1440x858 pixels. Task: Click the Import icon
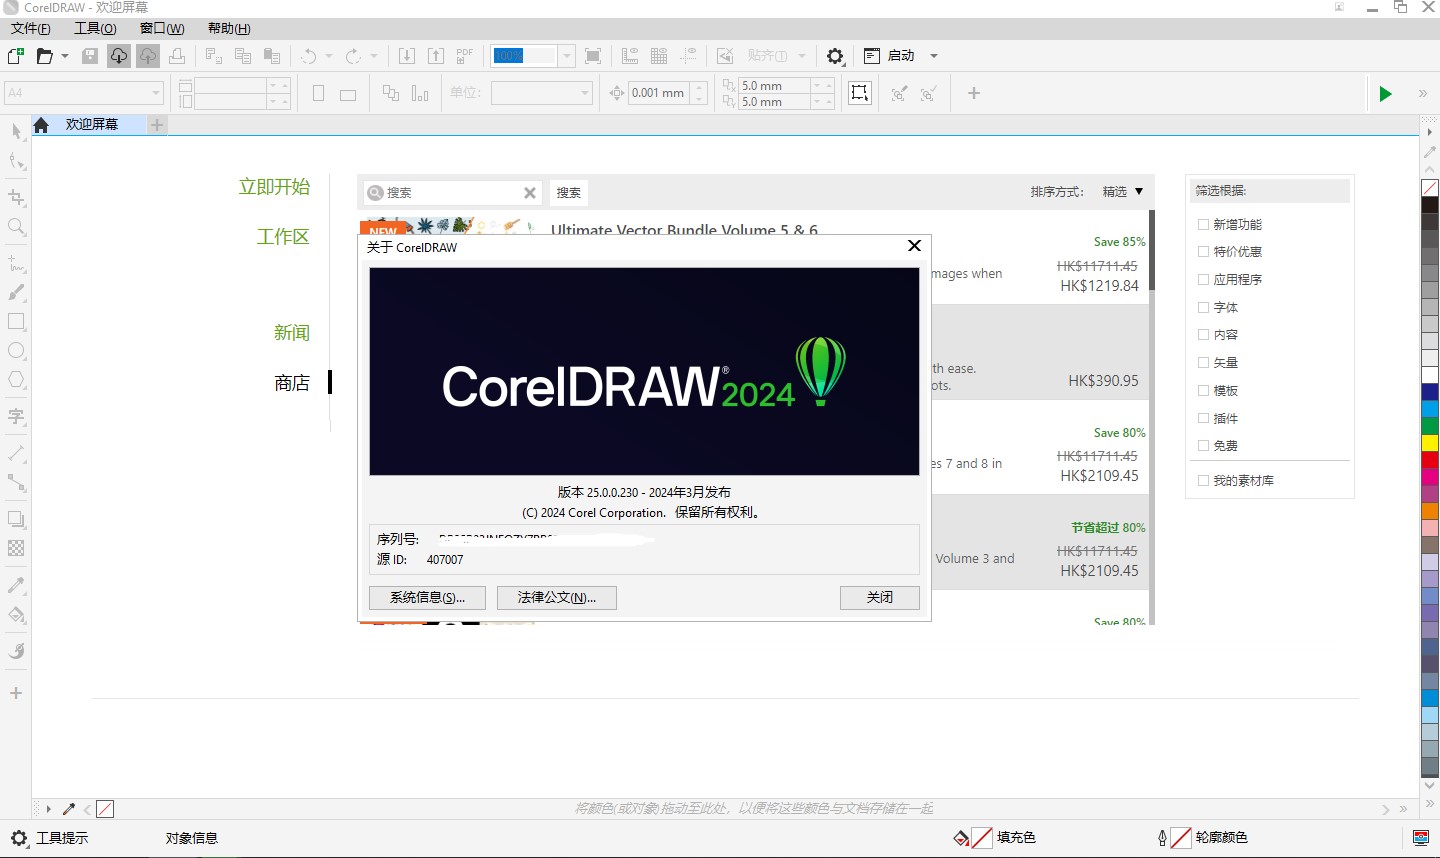point(407,56)
